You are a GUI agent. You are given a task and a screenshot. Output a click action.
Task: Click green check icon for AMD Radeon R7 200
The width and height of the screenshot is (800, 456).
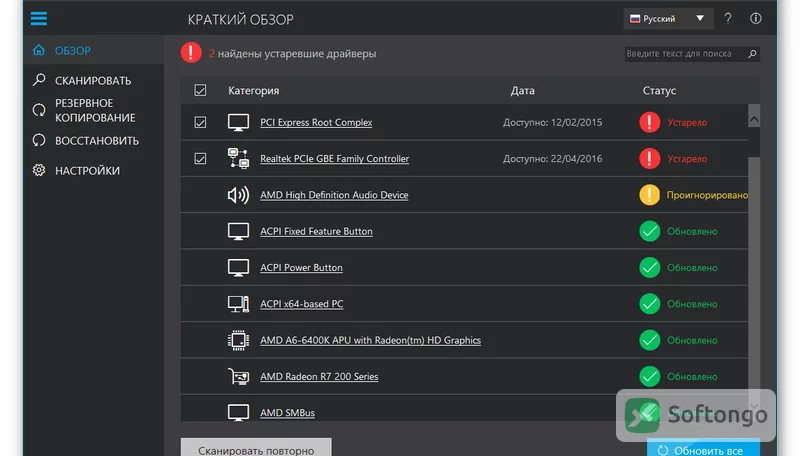coord(649,376)
